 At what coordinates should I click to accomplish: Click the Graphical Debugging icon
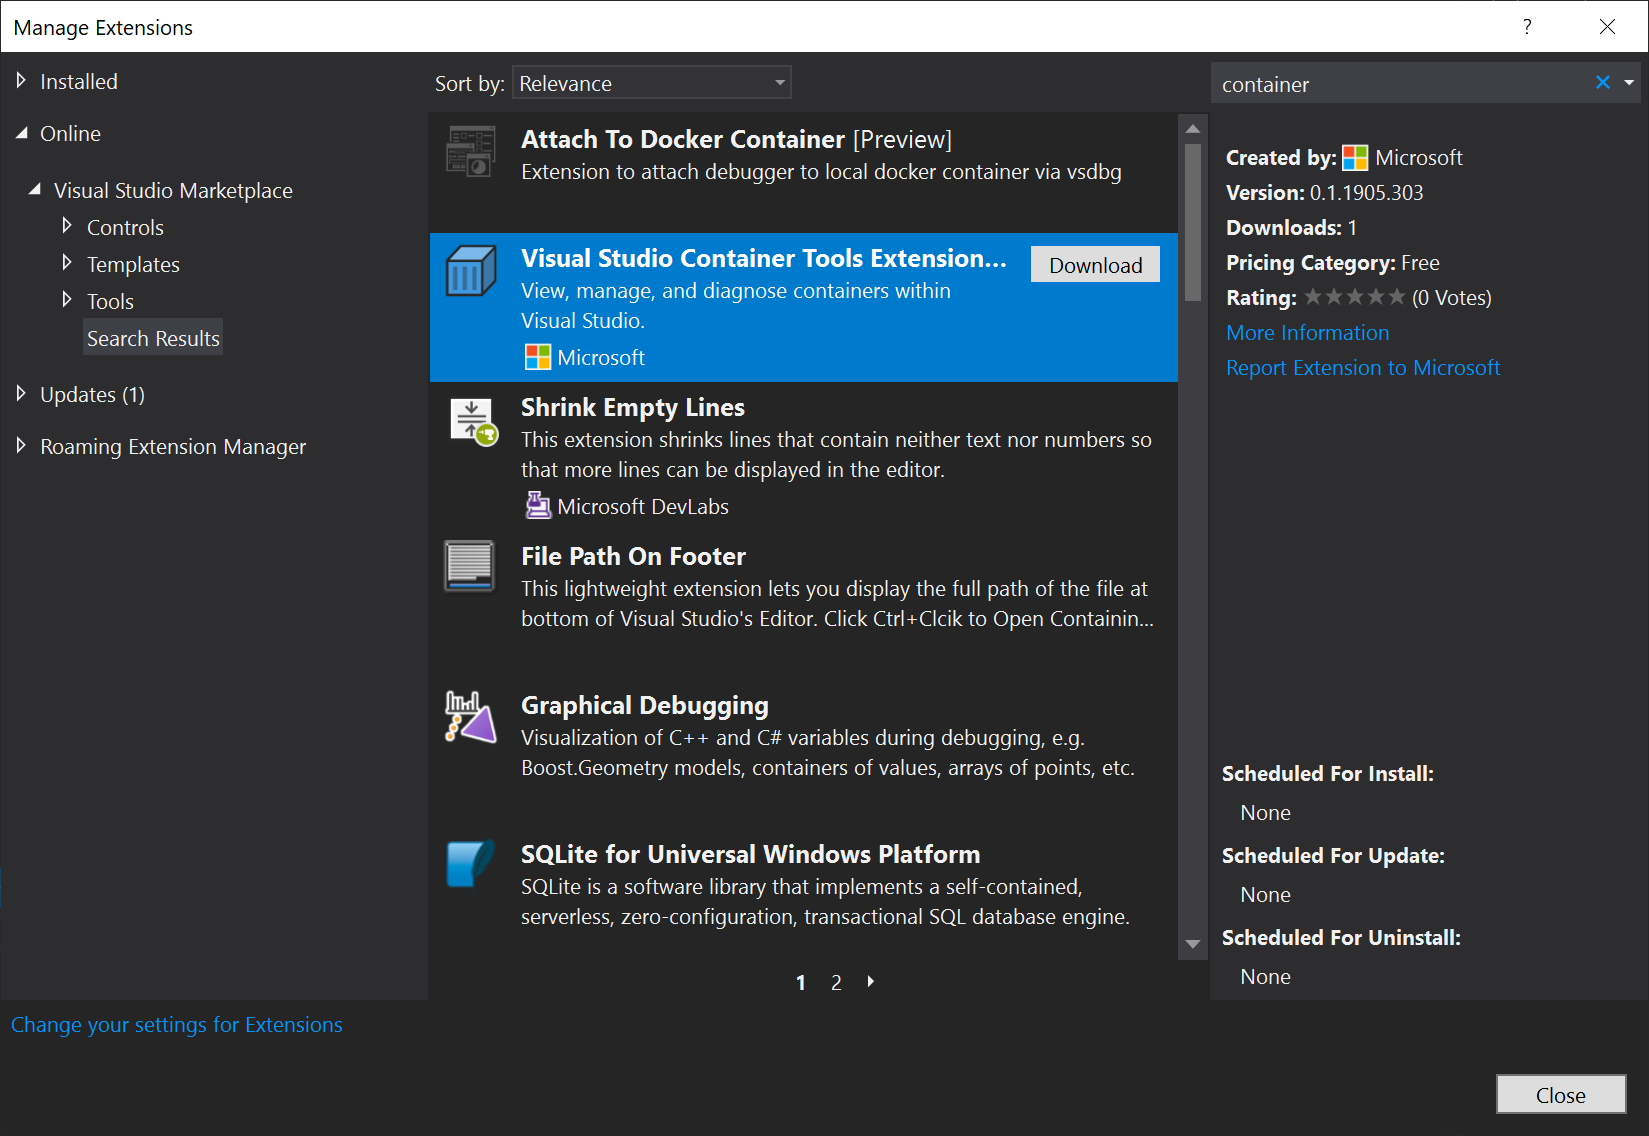tap(470, 717)
